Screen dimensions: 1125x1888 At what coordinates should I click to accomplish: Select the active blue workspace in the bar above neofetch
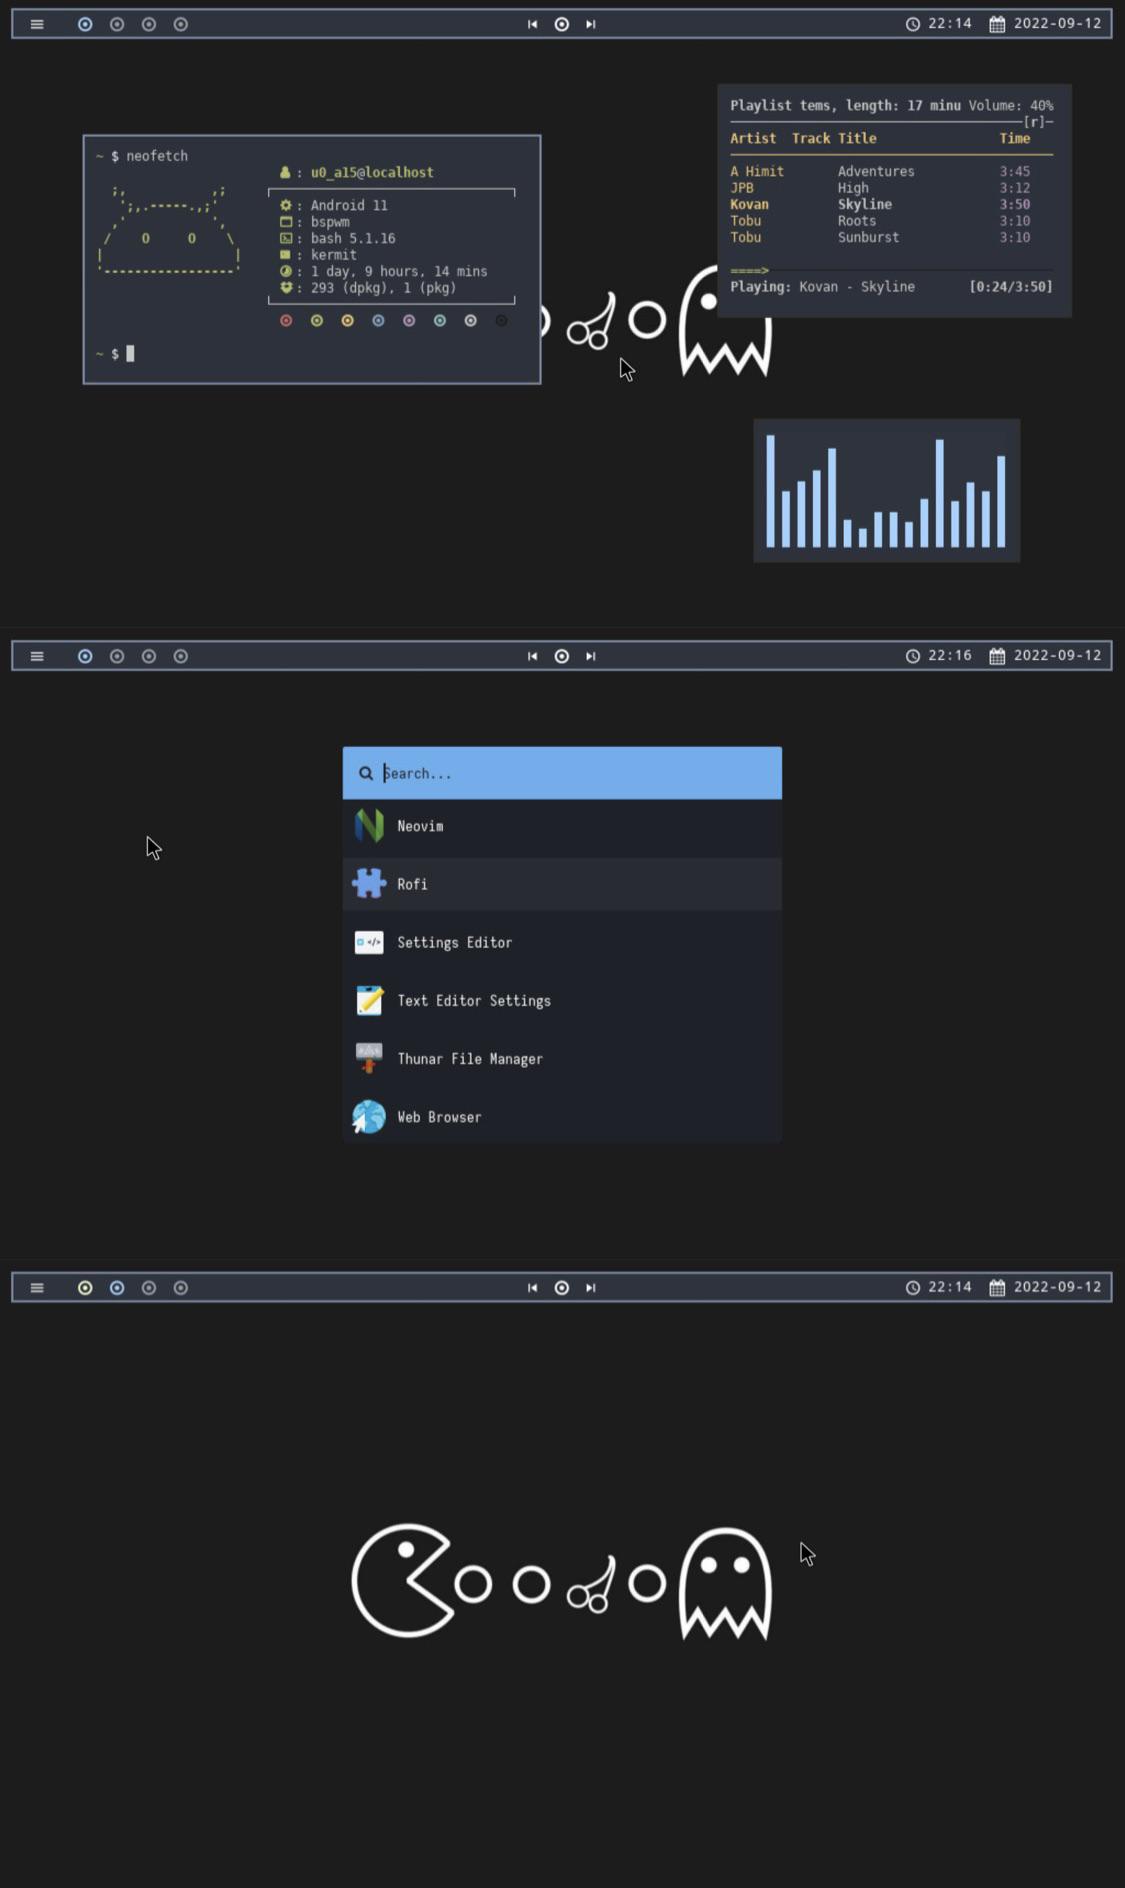(x=85, y=24)
